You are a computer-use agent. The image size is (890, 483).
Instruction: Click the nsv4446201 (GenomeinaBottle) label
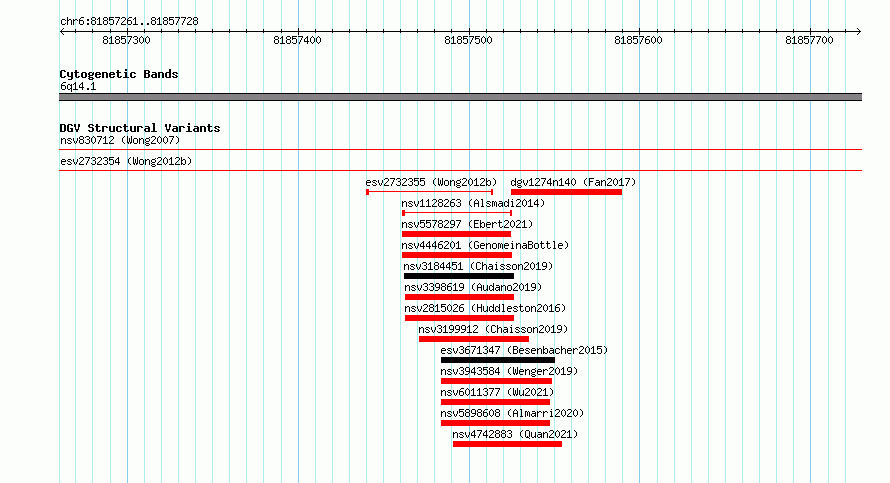485,245
